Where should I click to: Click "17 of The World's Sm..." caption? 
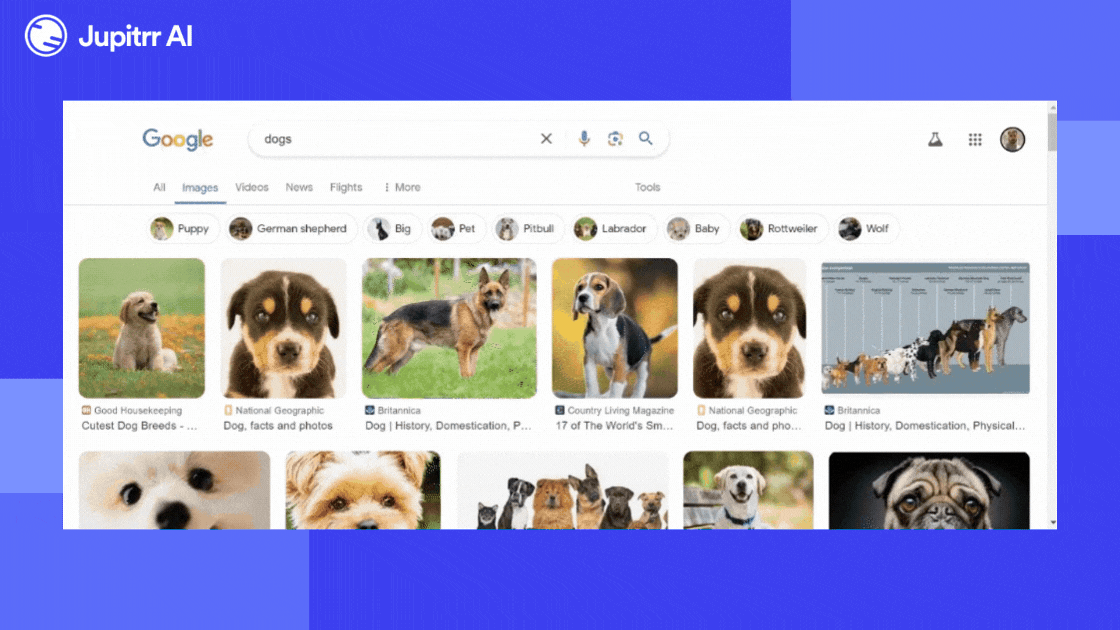(614, 426)
